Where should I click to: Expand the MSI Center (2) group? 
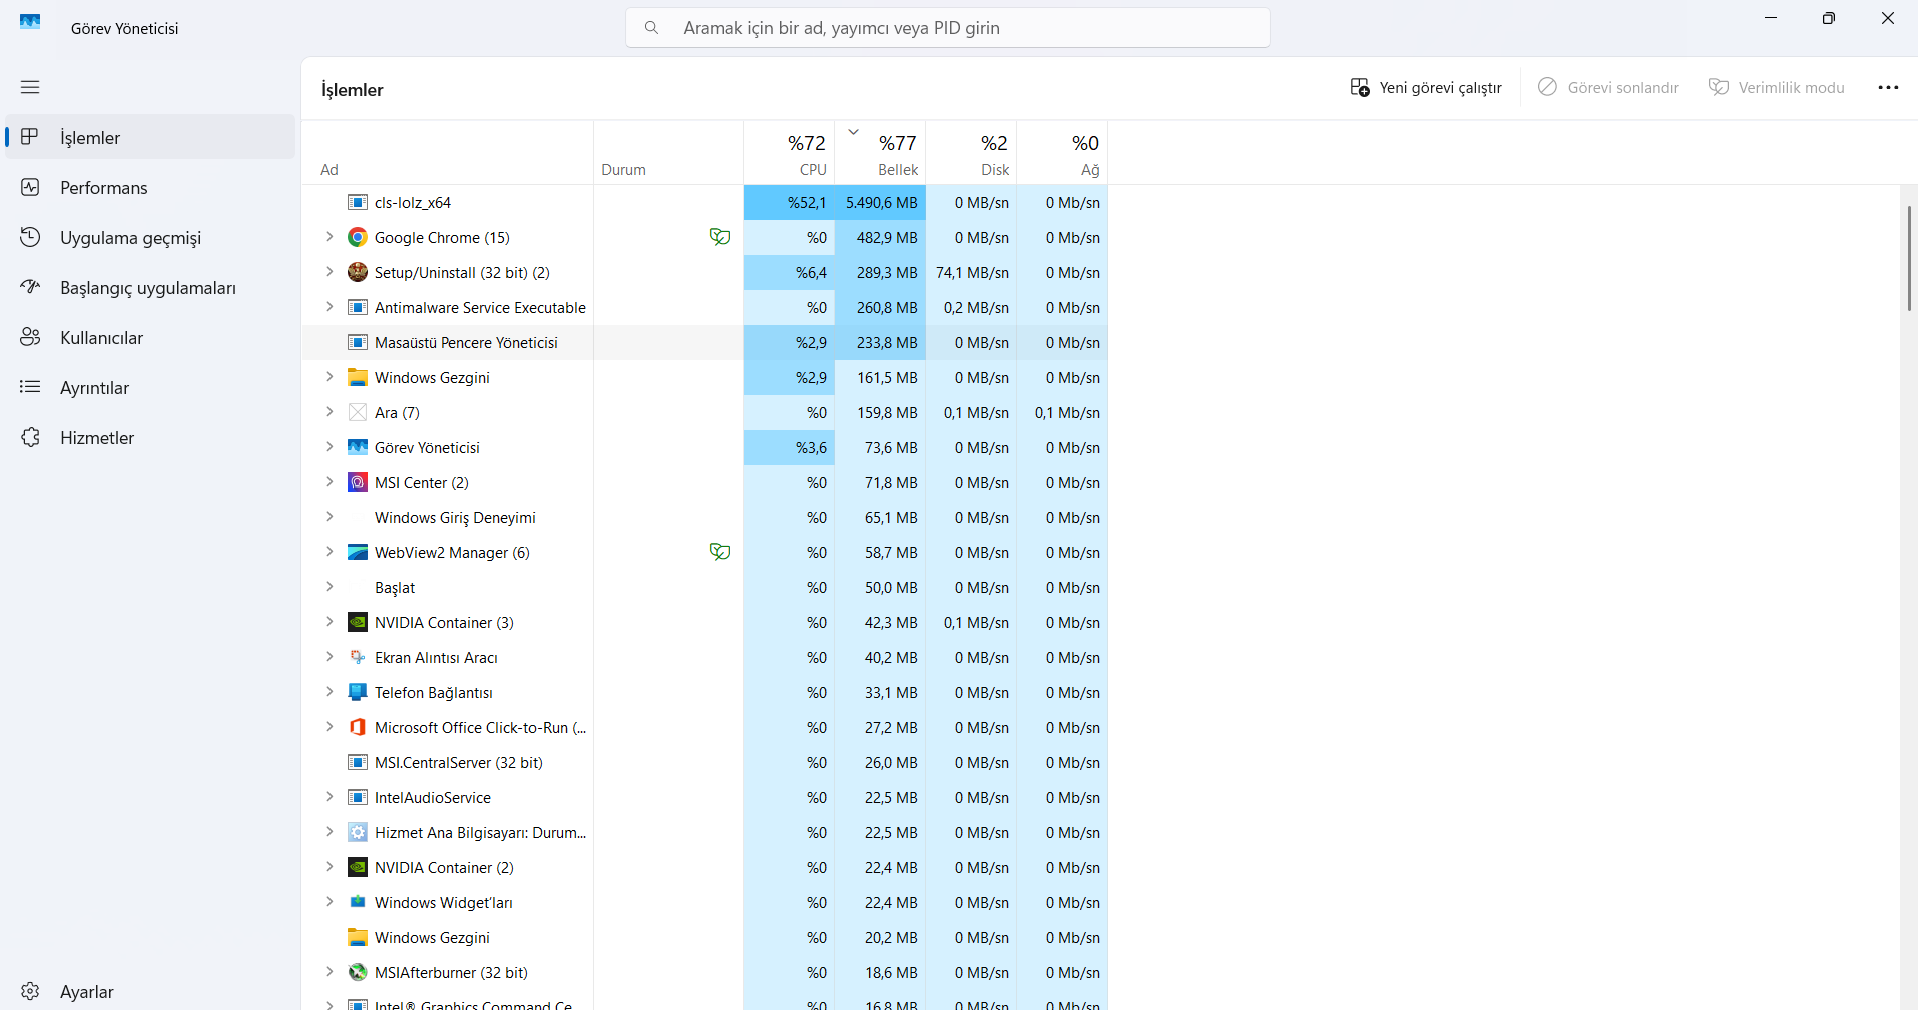click(329, 482)
